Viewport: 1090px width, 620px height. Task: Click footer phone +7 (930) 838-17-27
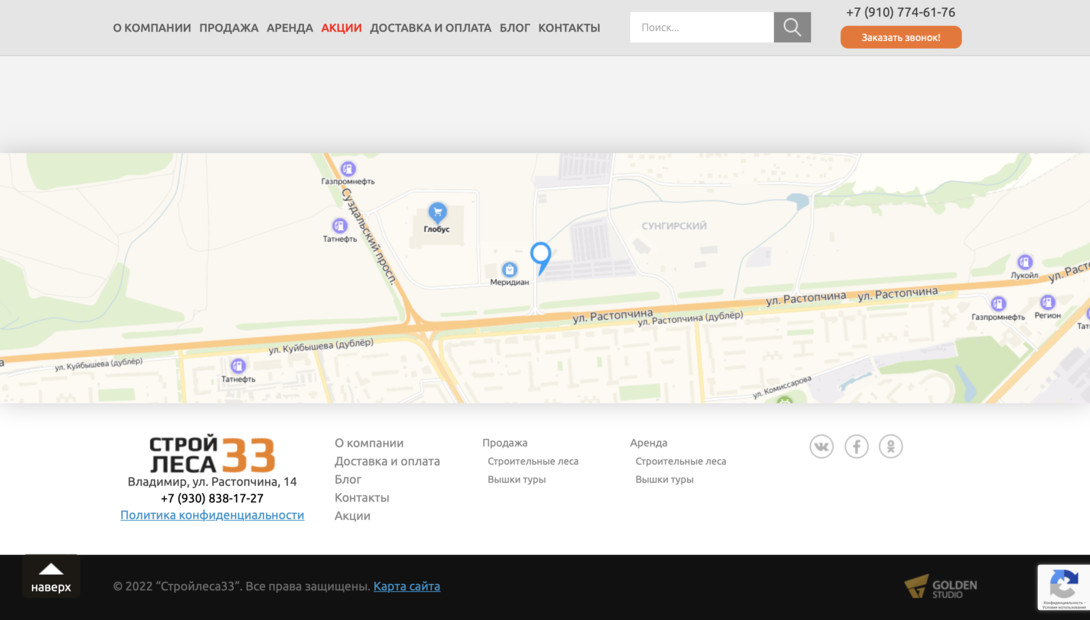(x=212, y=498)
